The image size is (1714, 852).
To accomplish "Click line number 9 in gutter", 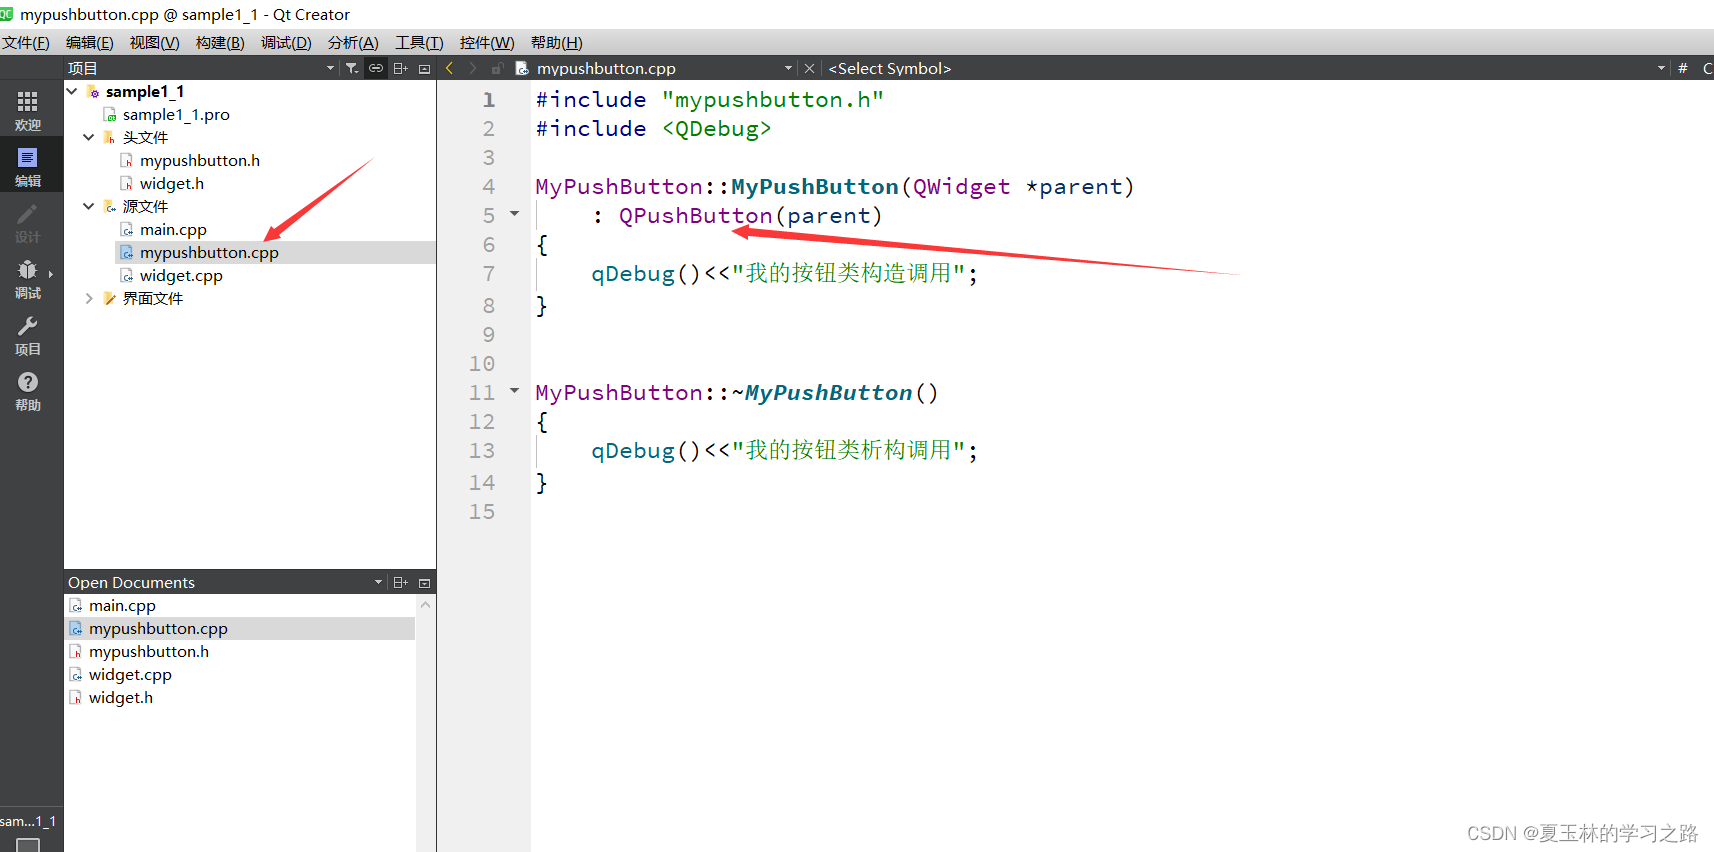I will click(488, 334).
